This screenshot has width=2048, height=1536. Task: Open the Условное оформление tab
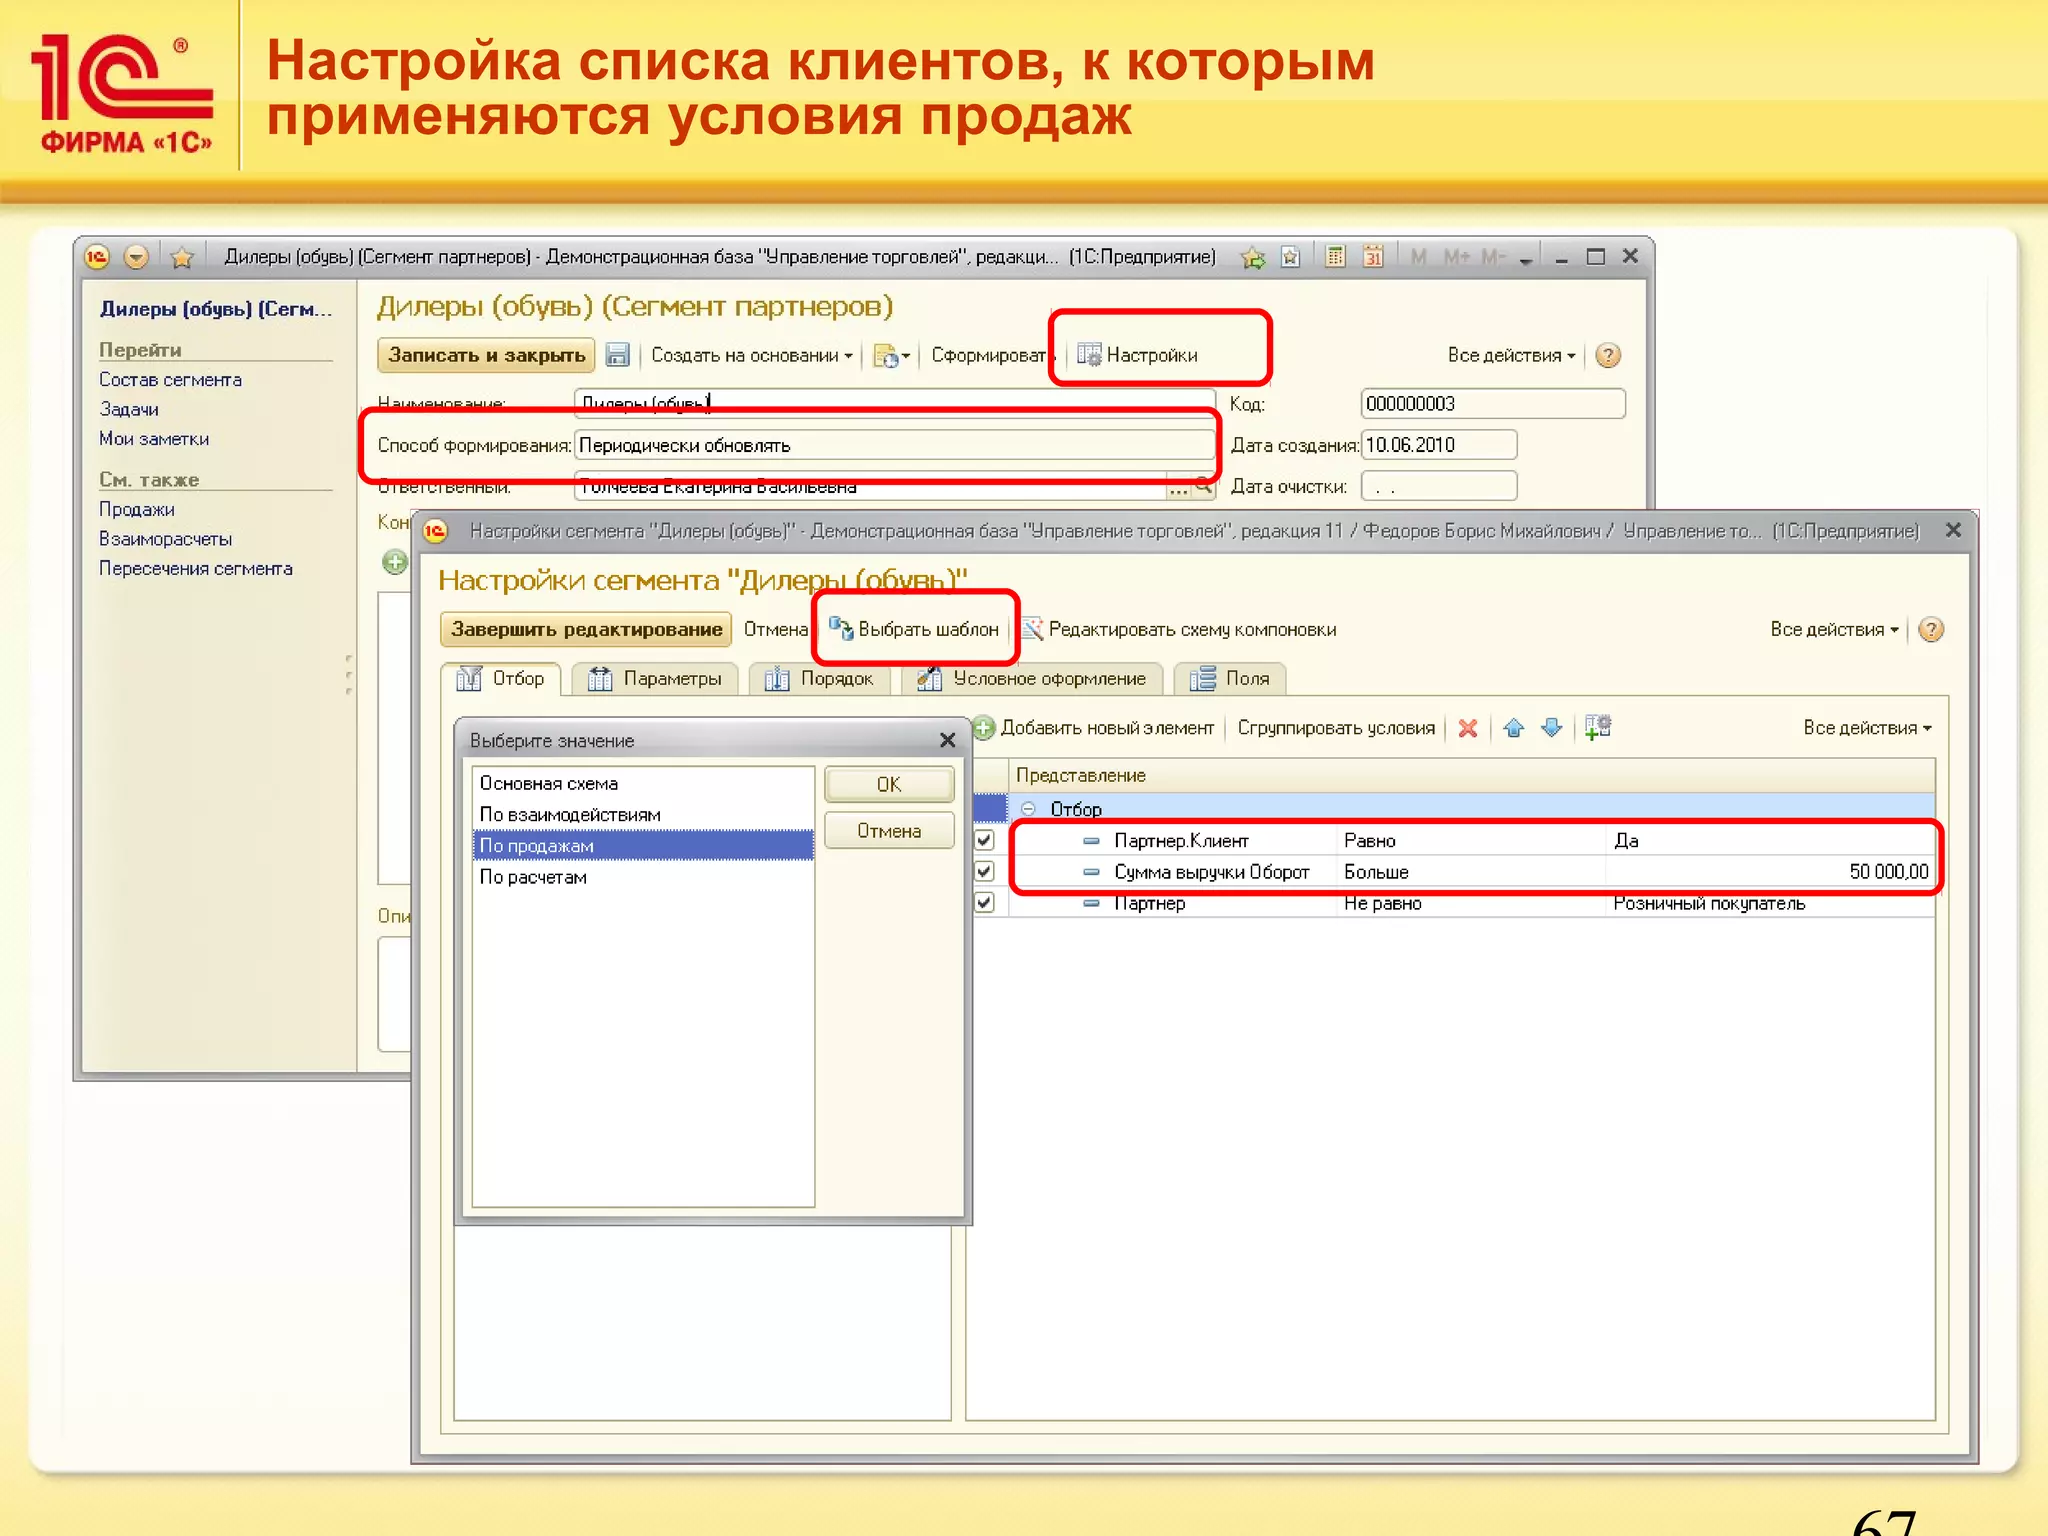click(1032, 679)
